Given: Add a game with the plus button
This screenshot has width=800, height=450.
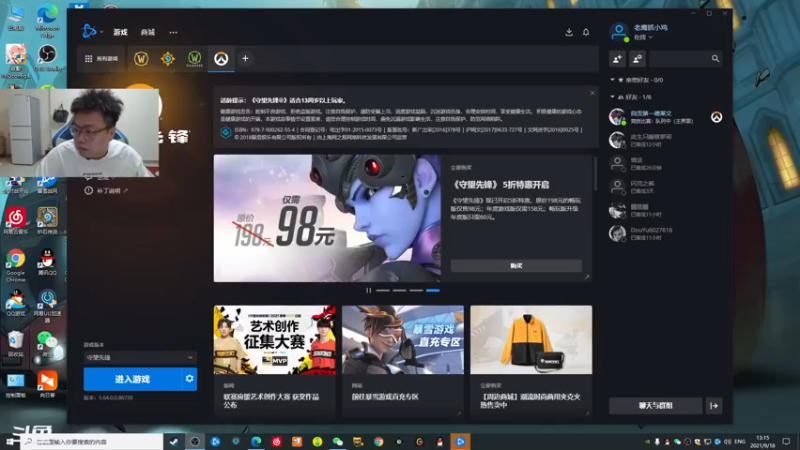Looking at the screenshot, I should click(245, 59).
